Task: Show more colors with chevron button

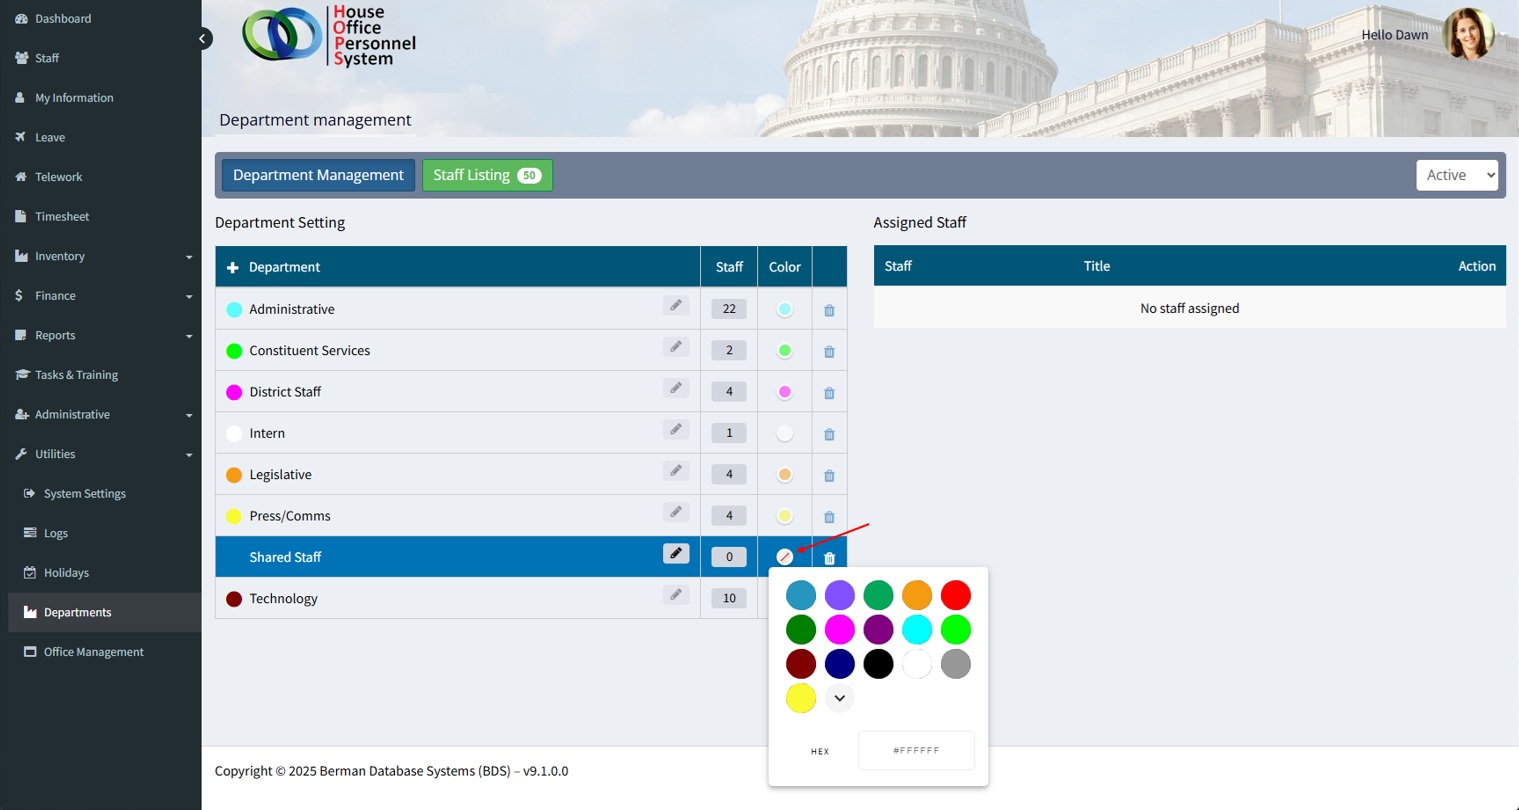Action: (840, 698)
